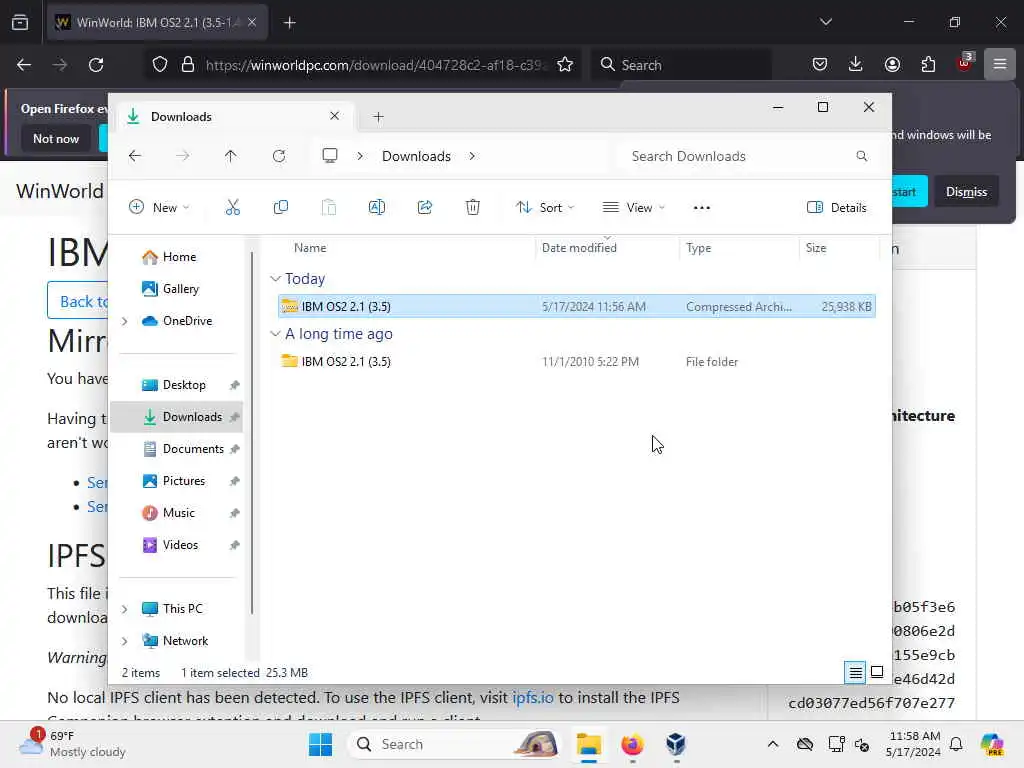Open the View dropdown menu

click(x=633, y=208)
